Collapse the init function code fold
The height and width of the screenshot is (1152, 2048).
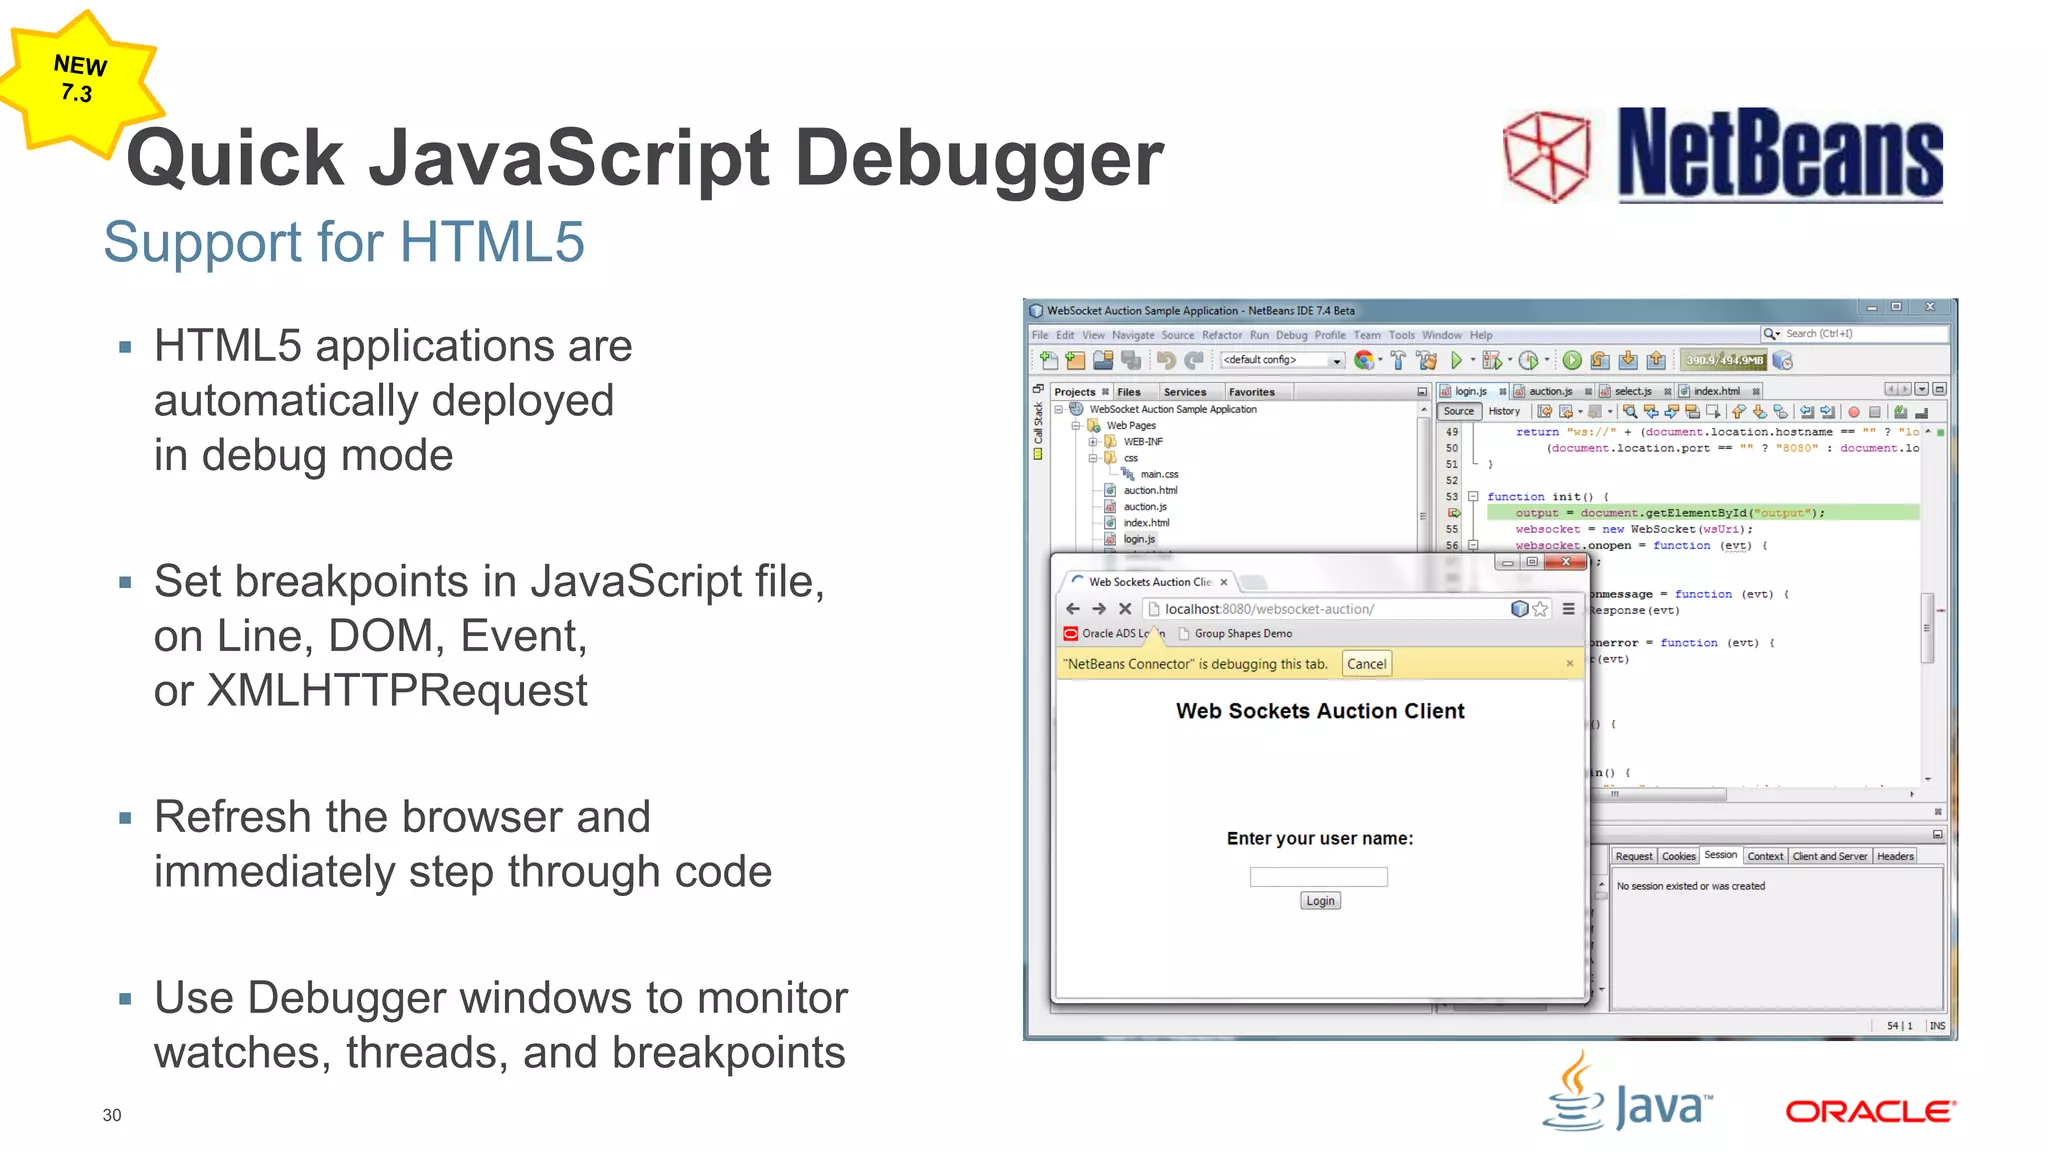click(x=1473, y=496)
